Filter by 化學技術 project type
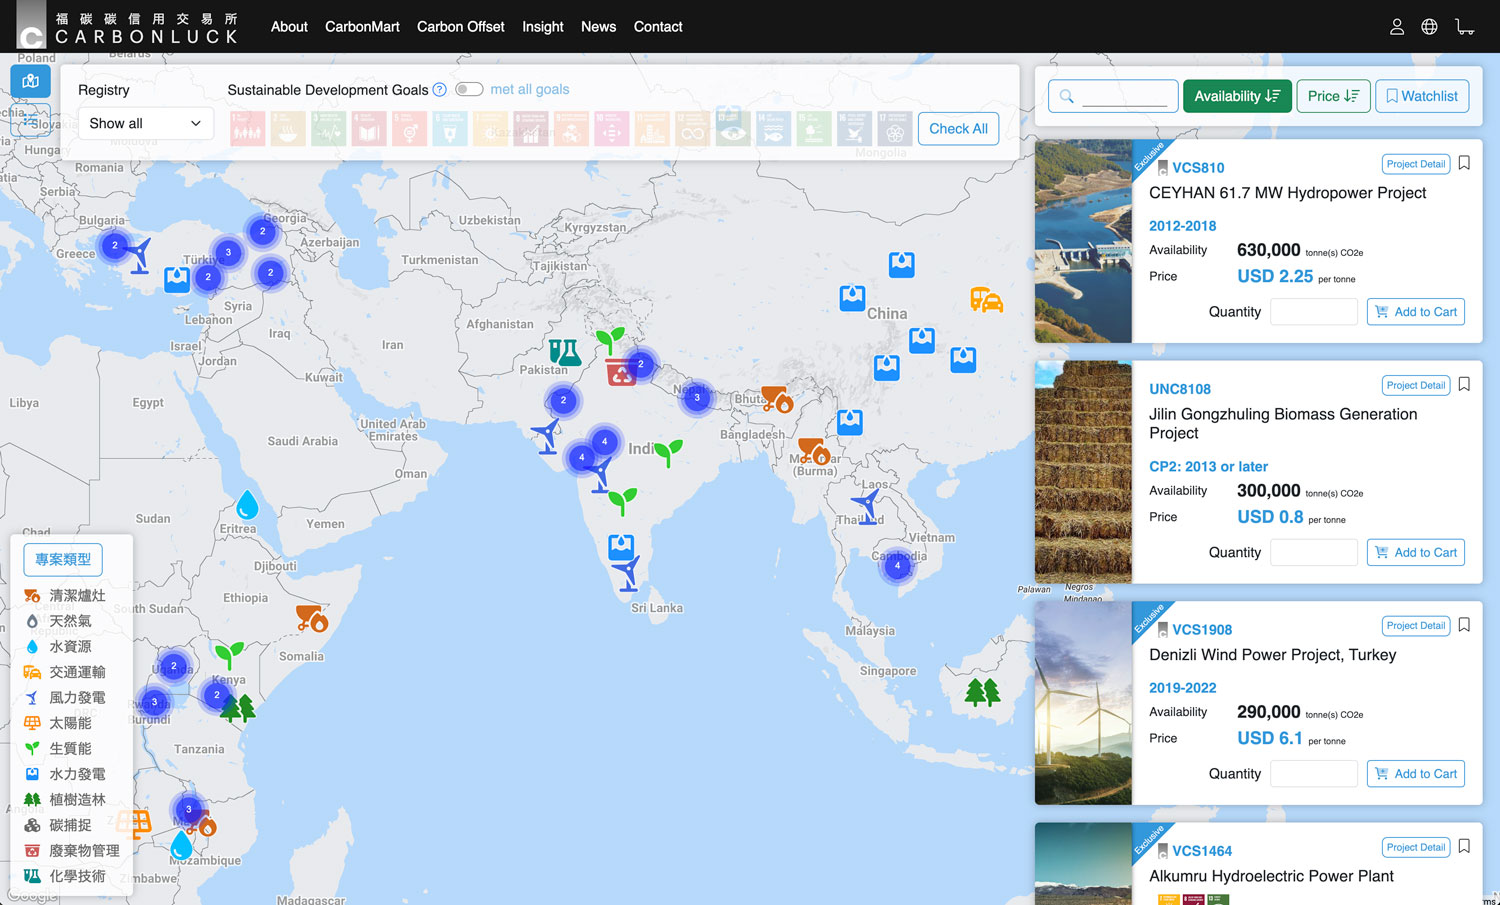Image resolution: width=1500 pixels, height=905 pixels. pyautogui.click(x=65, y=876)
